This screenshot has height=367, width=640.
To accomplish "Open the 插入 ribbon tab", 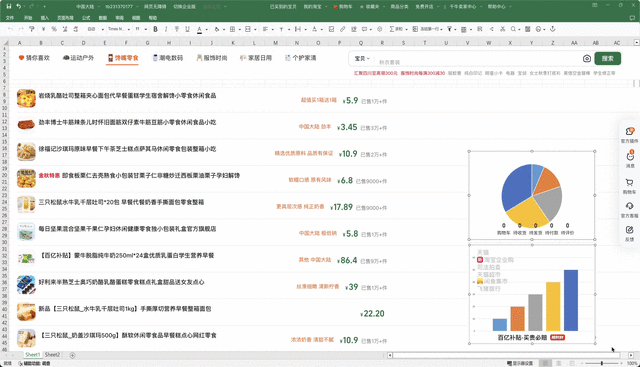I will tap(45, 18).
